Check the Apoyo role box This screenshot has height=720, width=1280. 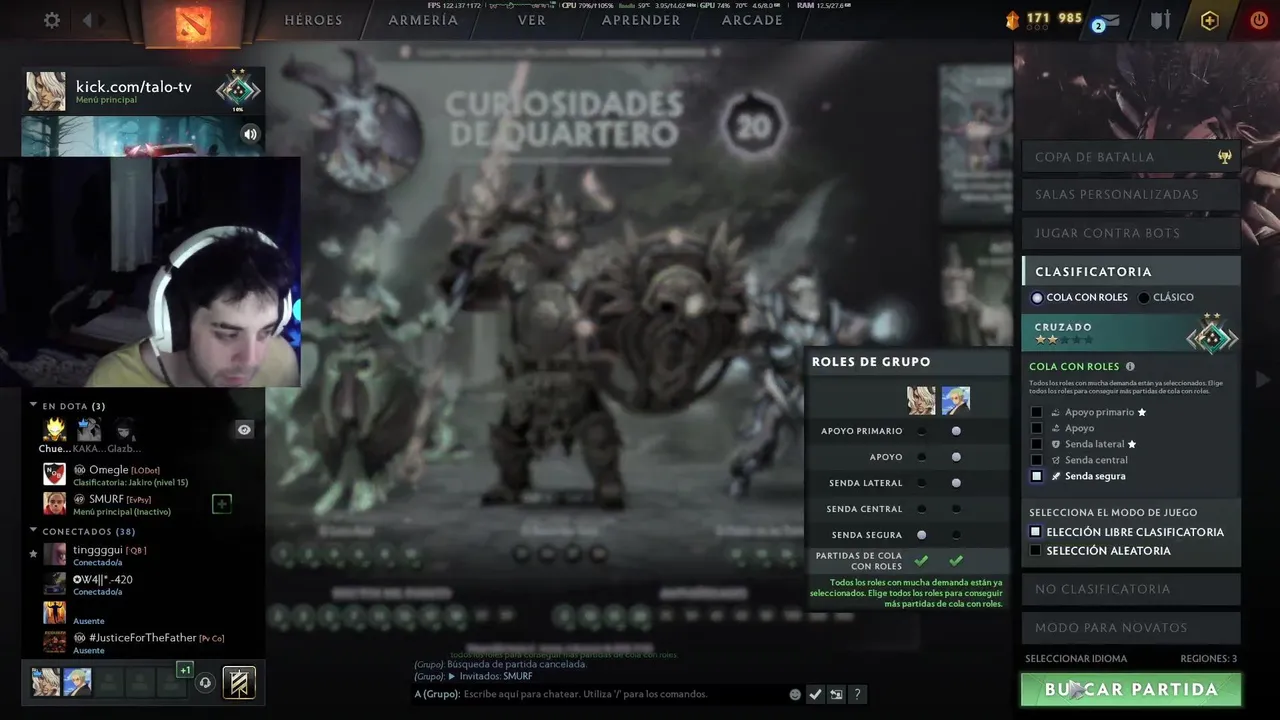[x=1036, y=428]
